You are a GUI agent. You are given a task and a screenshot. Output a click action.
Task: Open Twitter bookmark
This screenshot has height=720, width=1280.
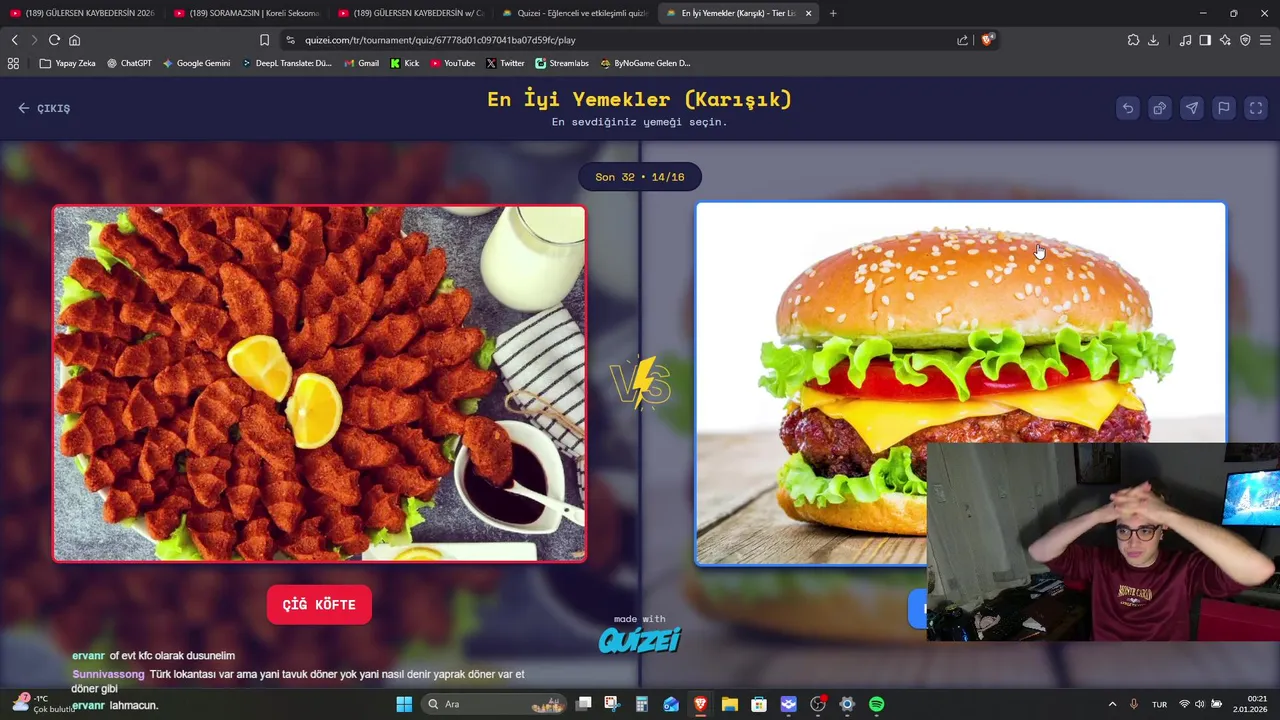pos(505,63)
